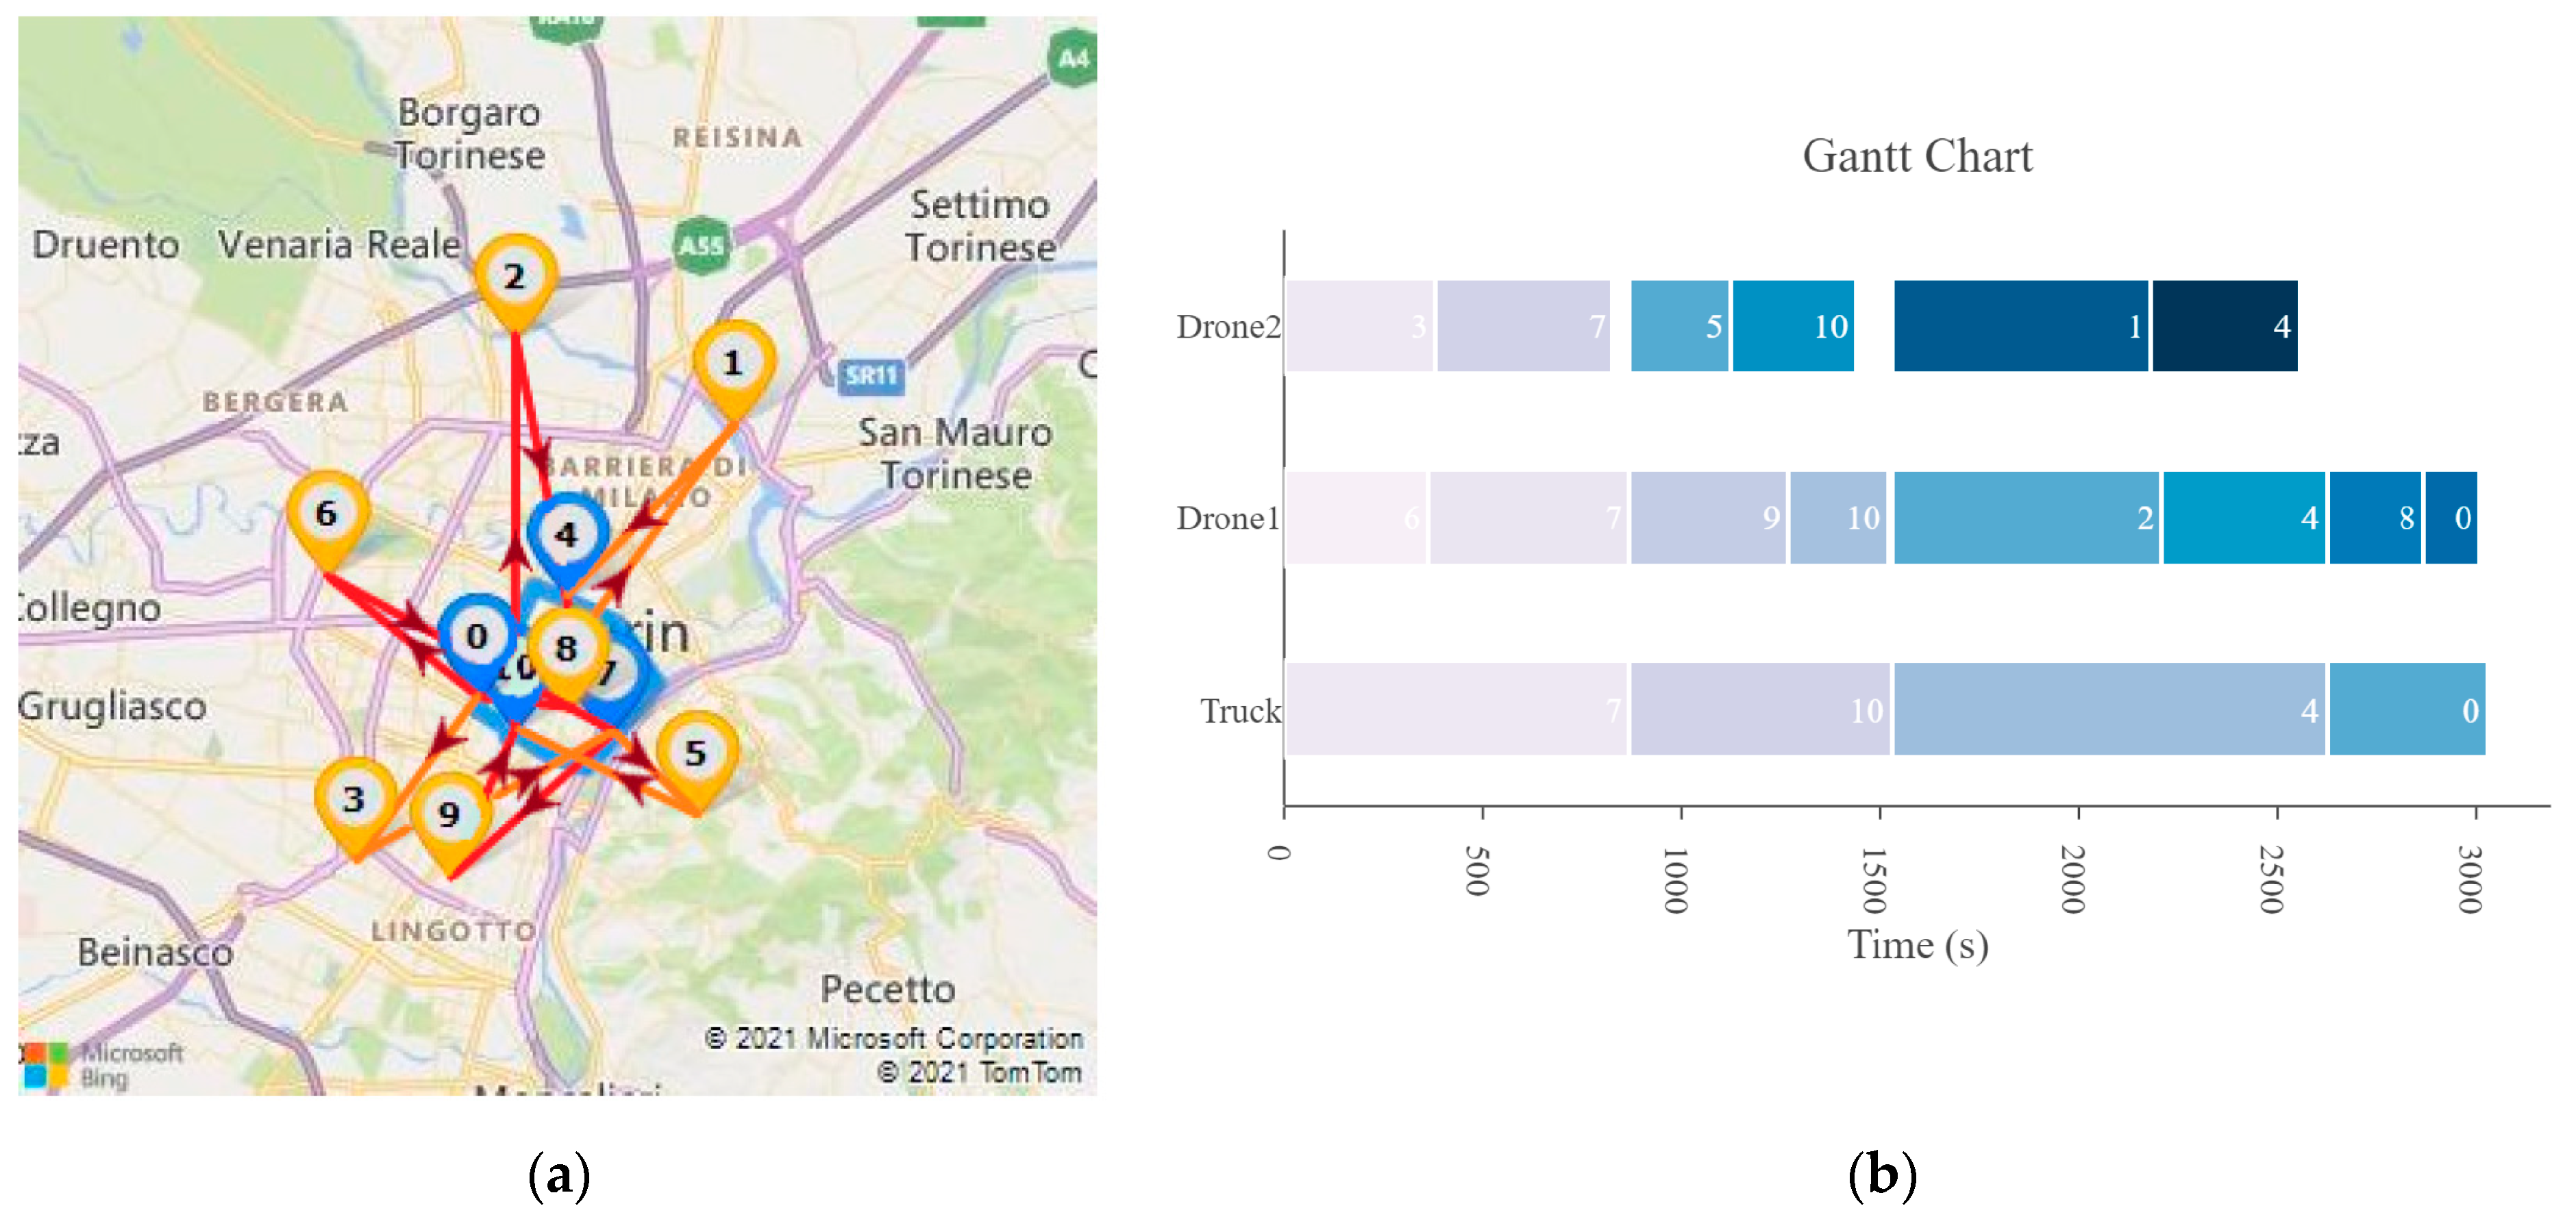Image resolution: width=2576 pixels, height=1219 pixels.
Task: Click the Truck row label
Action: 1241,711
